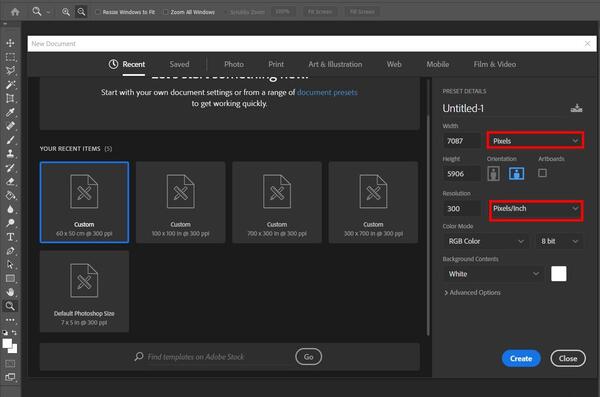Open the Pixels/Inch resolution dropdown

pyautogui.click(x=536, y=209)
